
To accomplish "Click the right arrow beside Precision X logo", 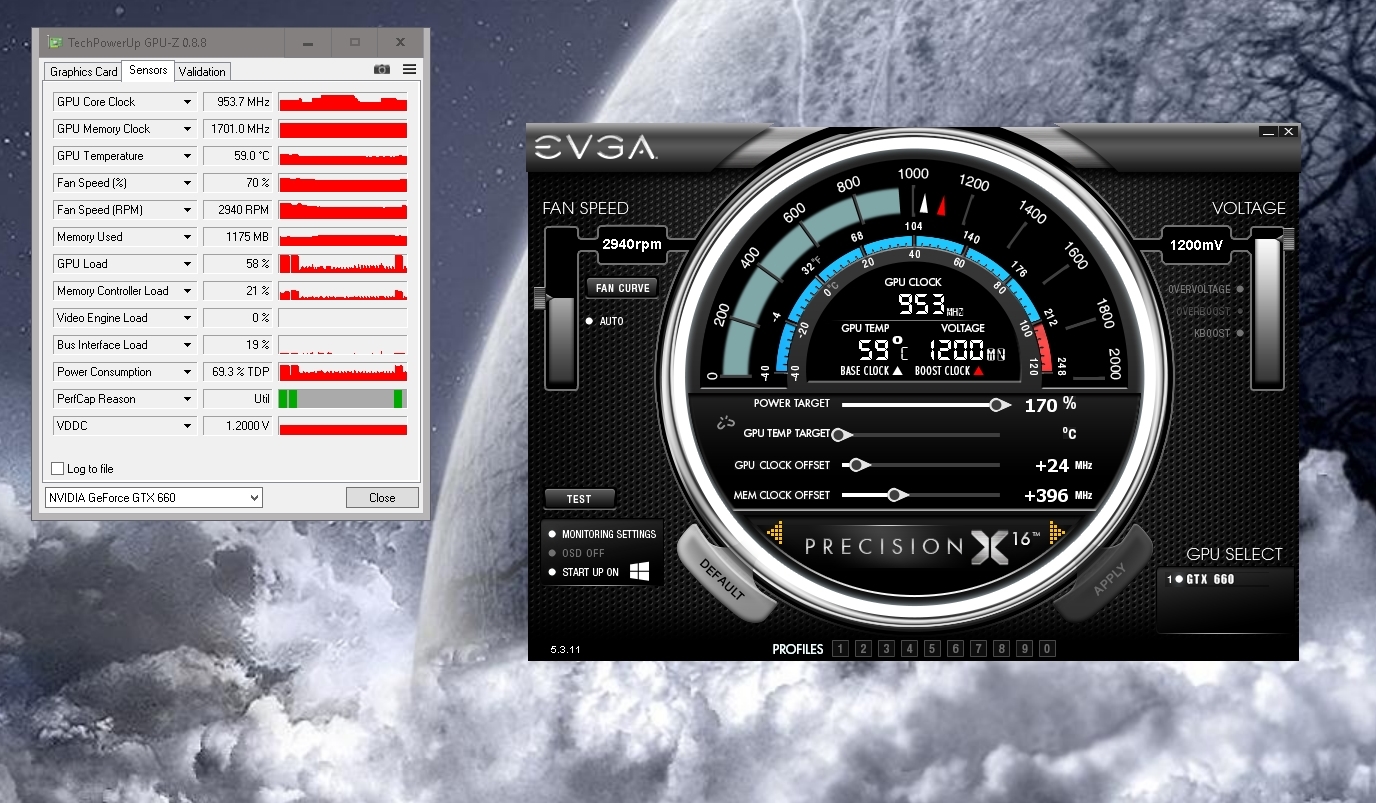I will (1057, 534).
